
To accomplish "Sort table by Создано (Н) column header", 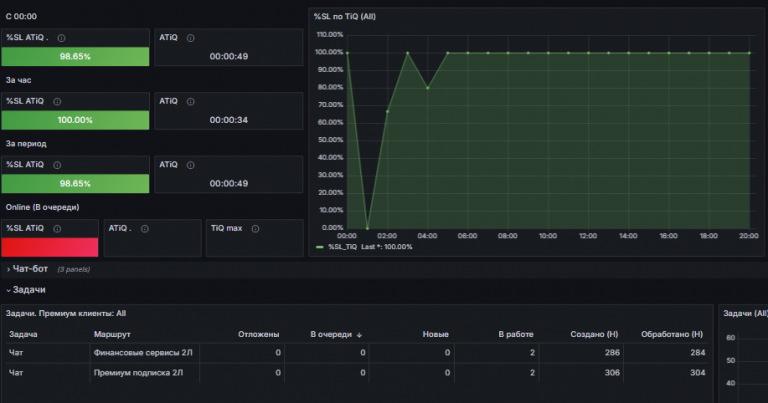I will pyautogui.click(x=594, y=334).
